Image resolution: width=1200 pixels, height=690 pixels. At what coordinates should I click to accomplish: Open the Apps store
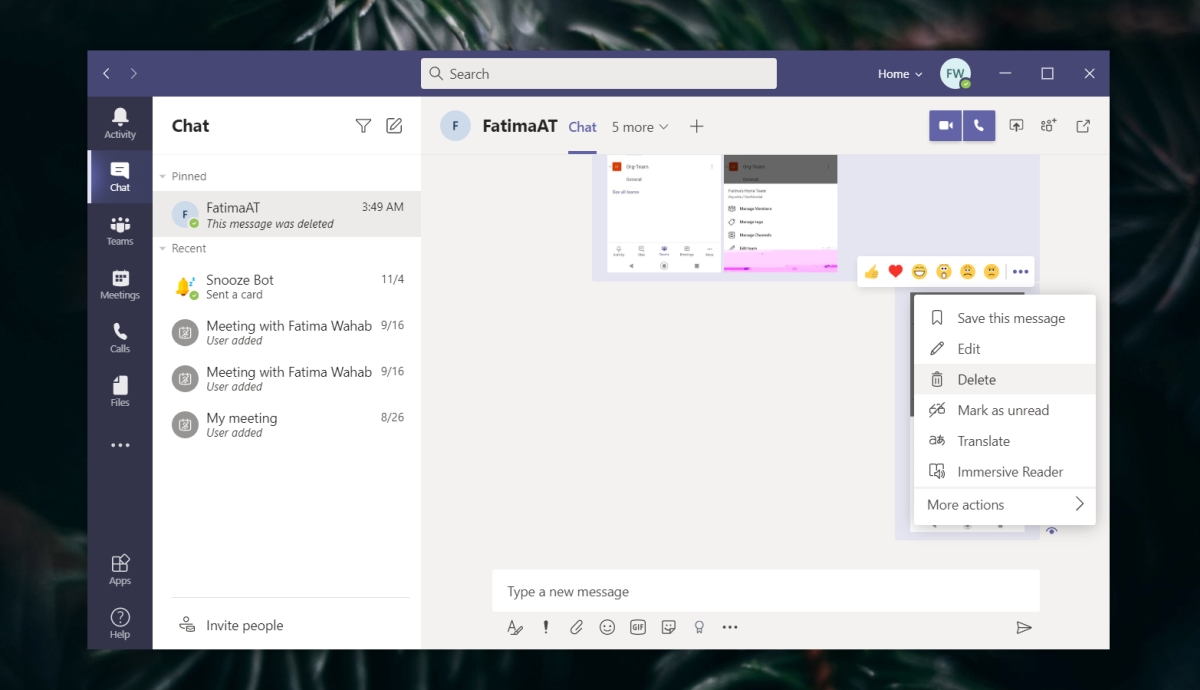(x=120, y=569)
